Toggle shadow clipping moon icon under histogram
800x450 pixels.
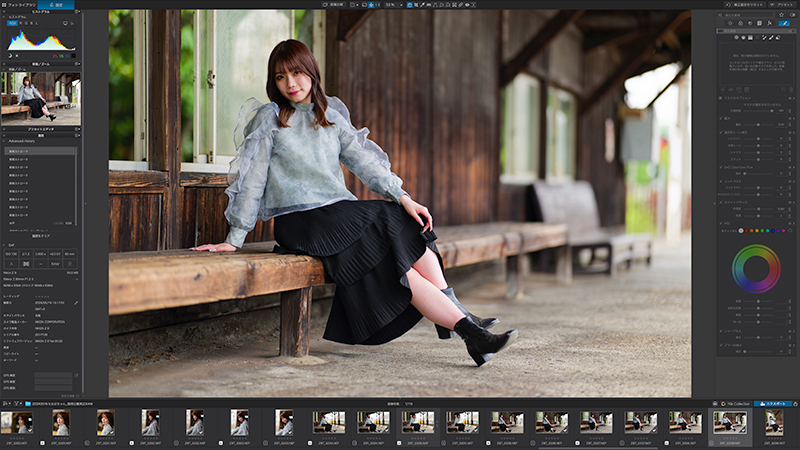point(10,56)
